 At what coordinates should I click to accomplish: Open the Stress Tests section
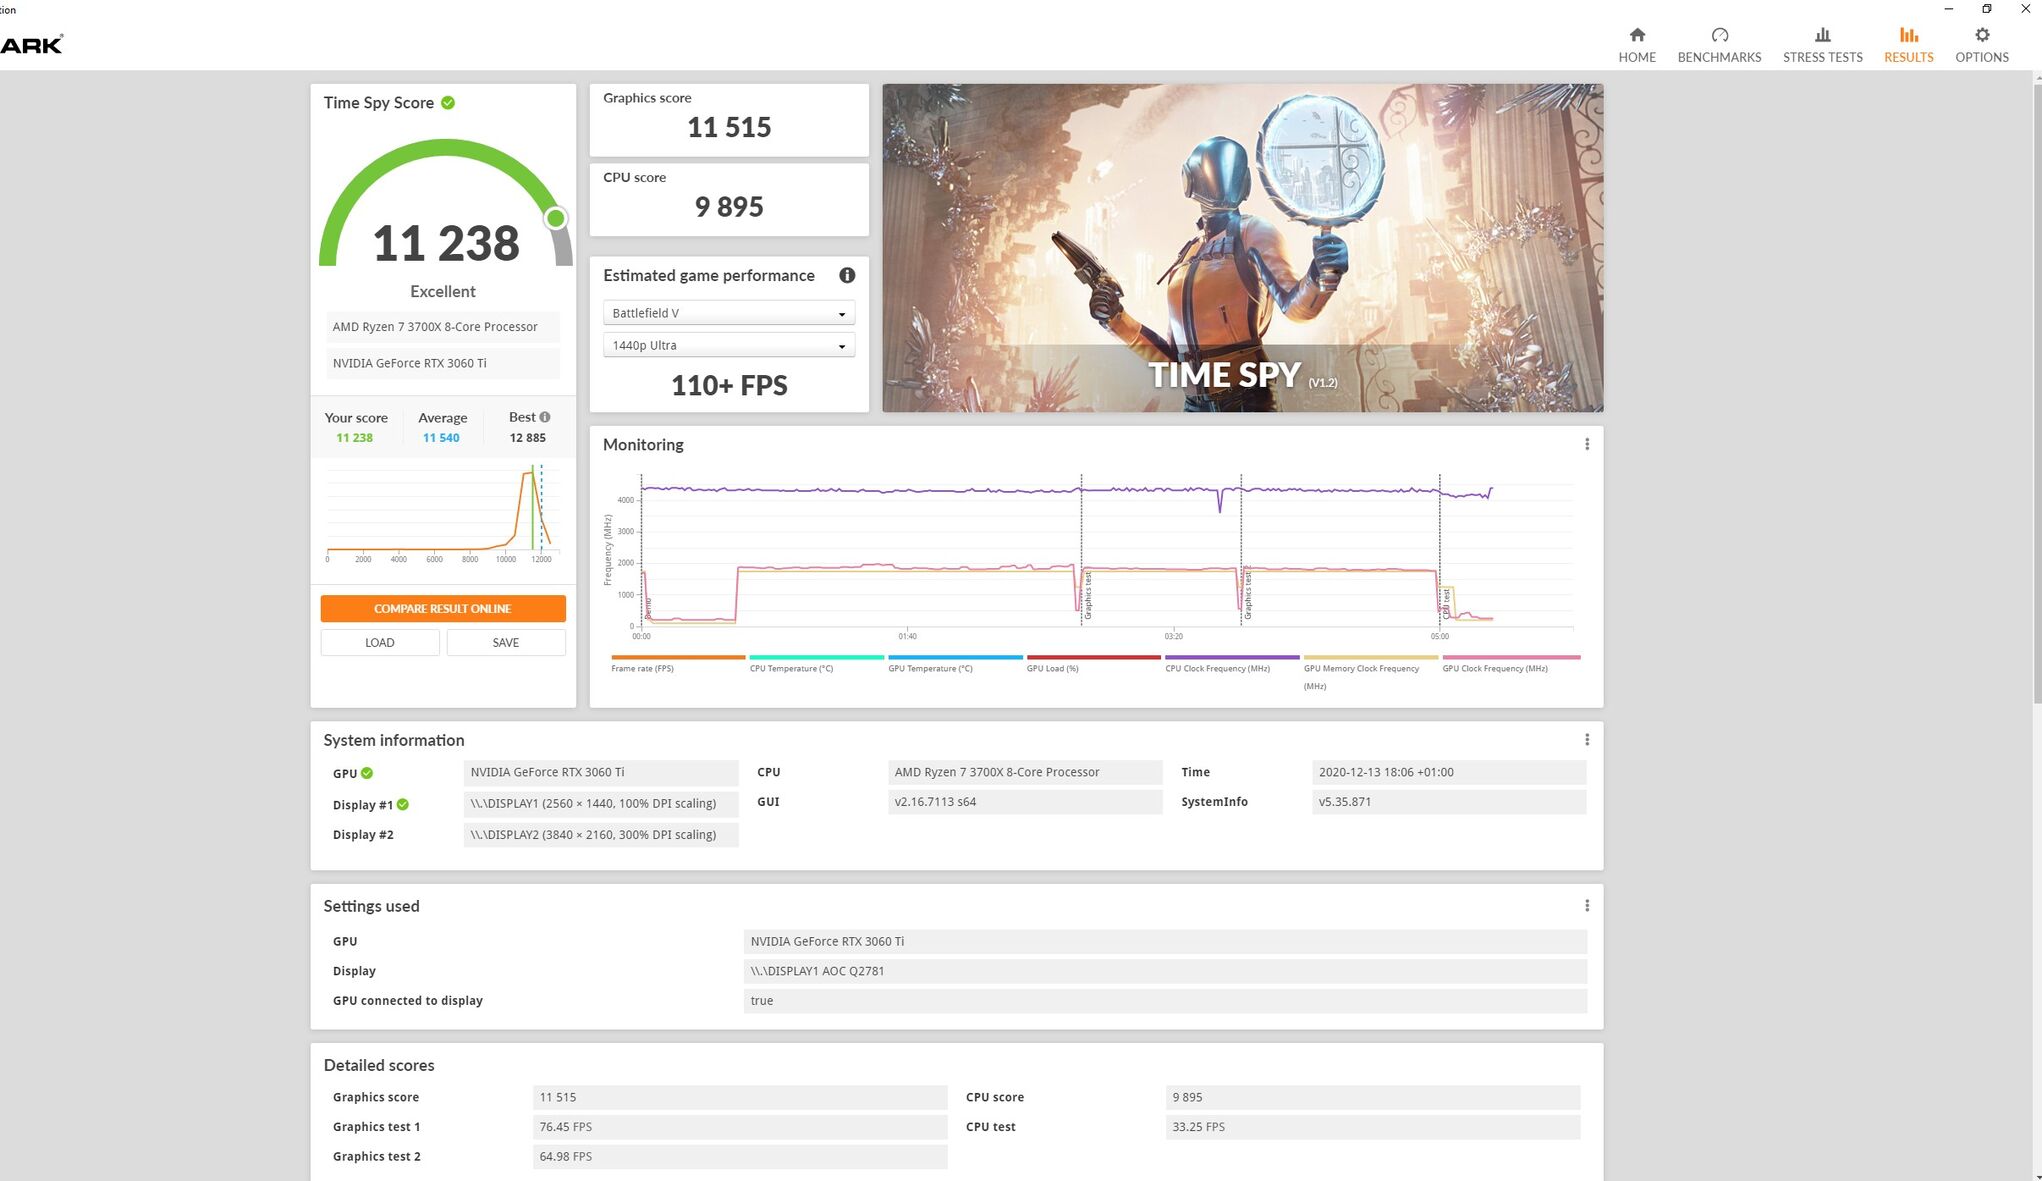coord(1822,45)
